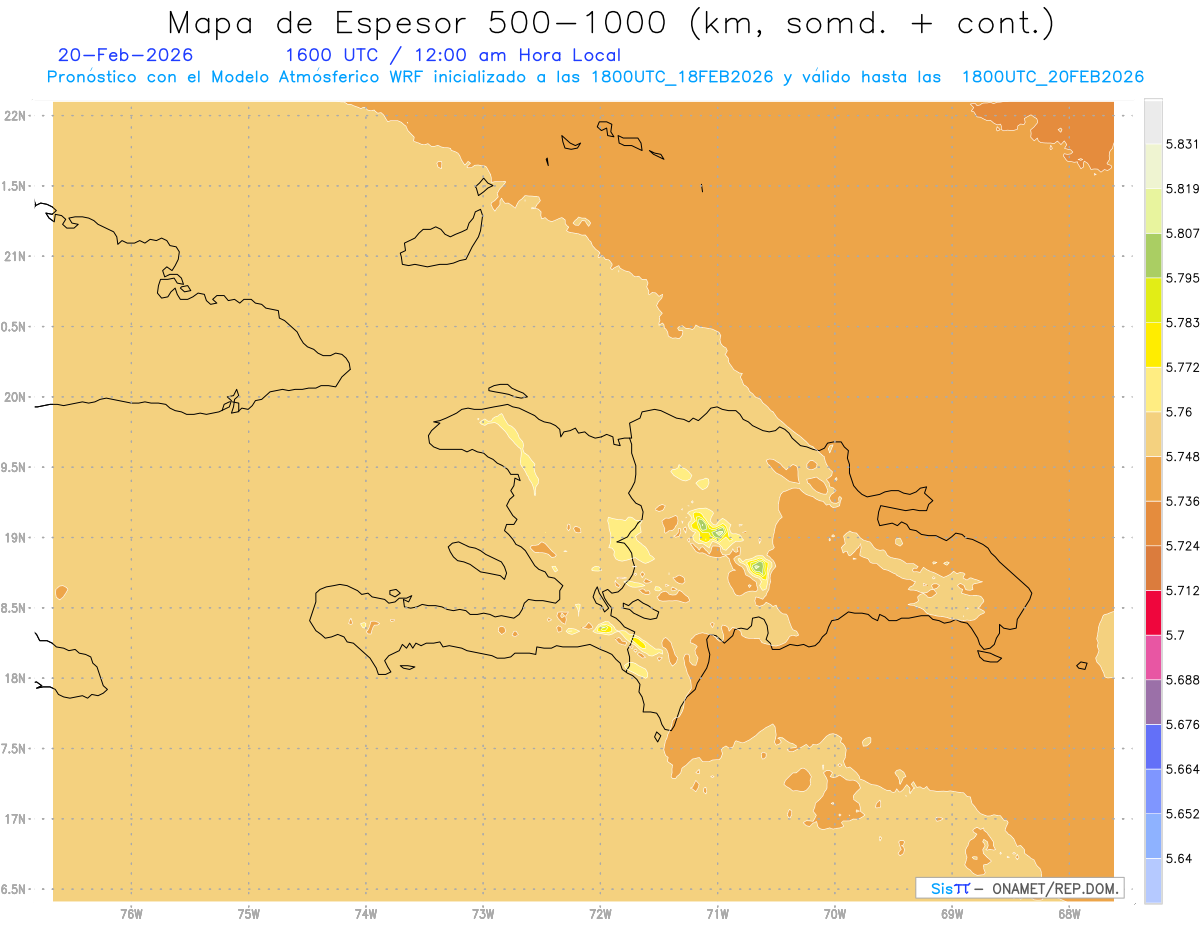Click the longitude label 76W
The image size is (1200, 927).
(131, 915)
